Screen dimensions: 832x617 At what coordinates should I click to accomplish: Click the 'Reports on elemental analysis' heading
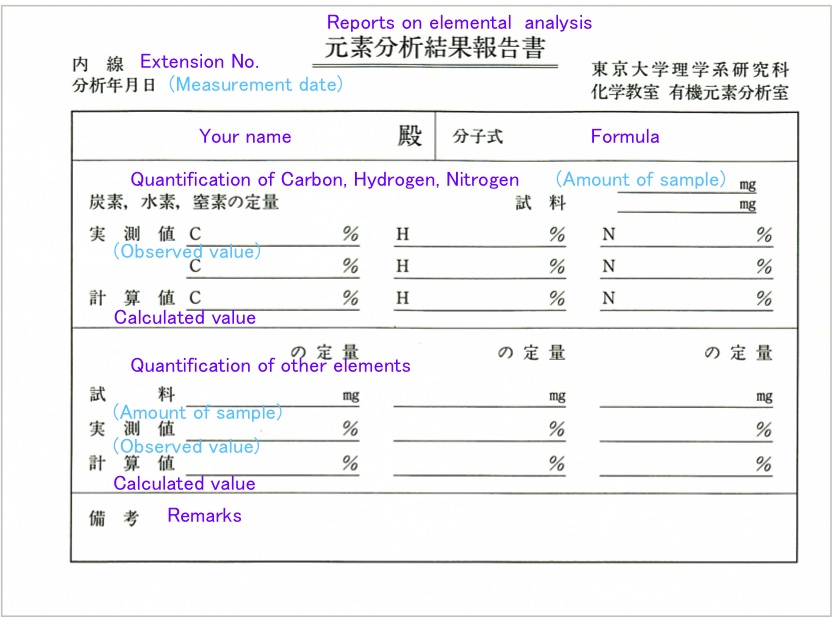(459, 23)
